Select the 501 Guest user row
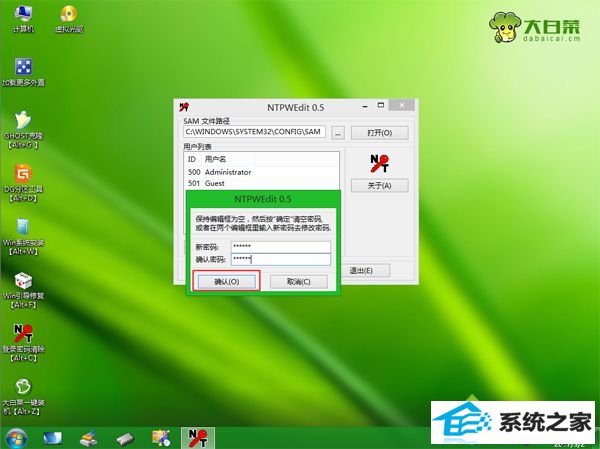The width and height of the screenshot is (600, 449). click(x=261, y=183)
